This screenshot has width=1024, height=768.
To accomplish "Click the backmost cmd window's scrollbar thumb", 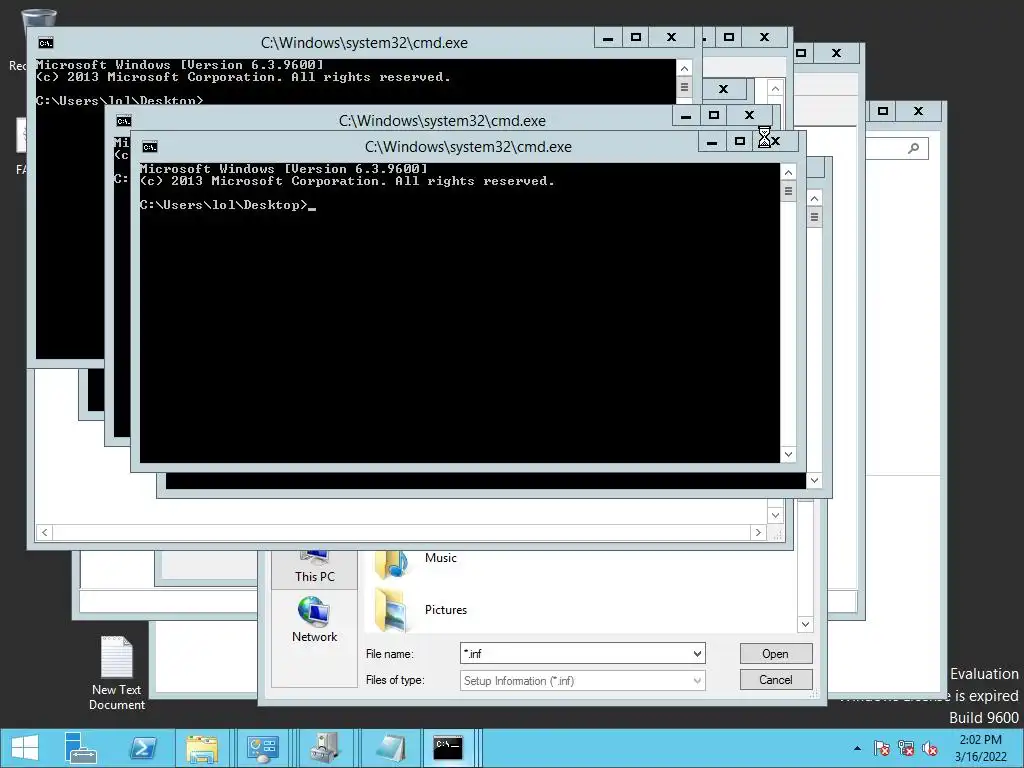I will 684,87.
